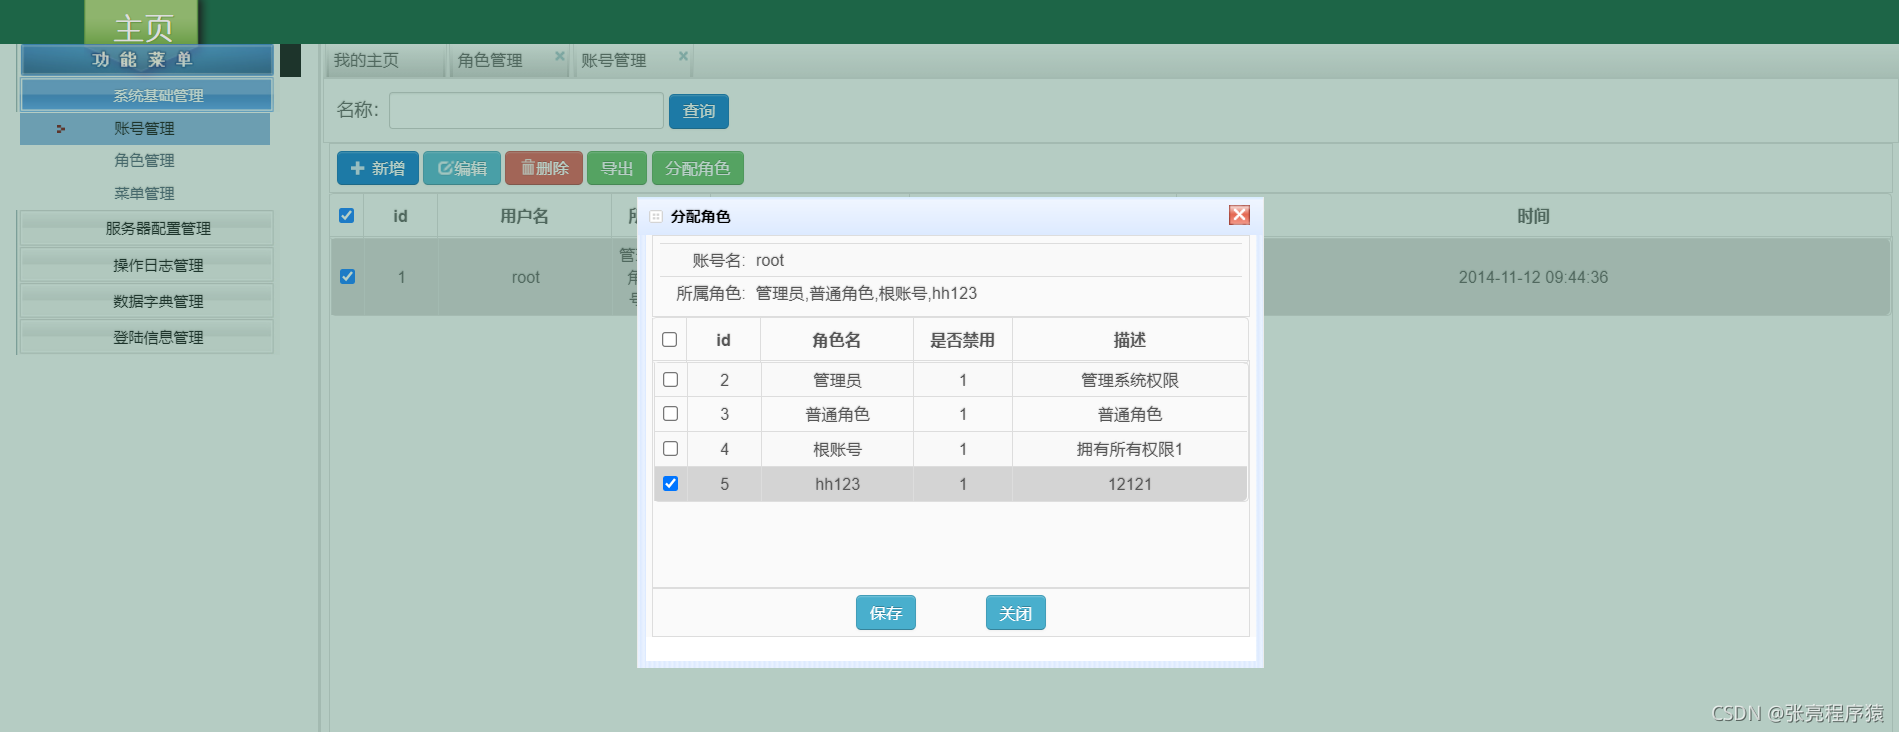Toggle the select-all checkbox in account table header

coord(347,216)
